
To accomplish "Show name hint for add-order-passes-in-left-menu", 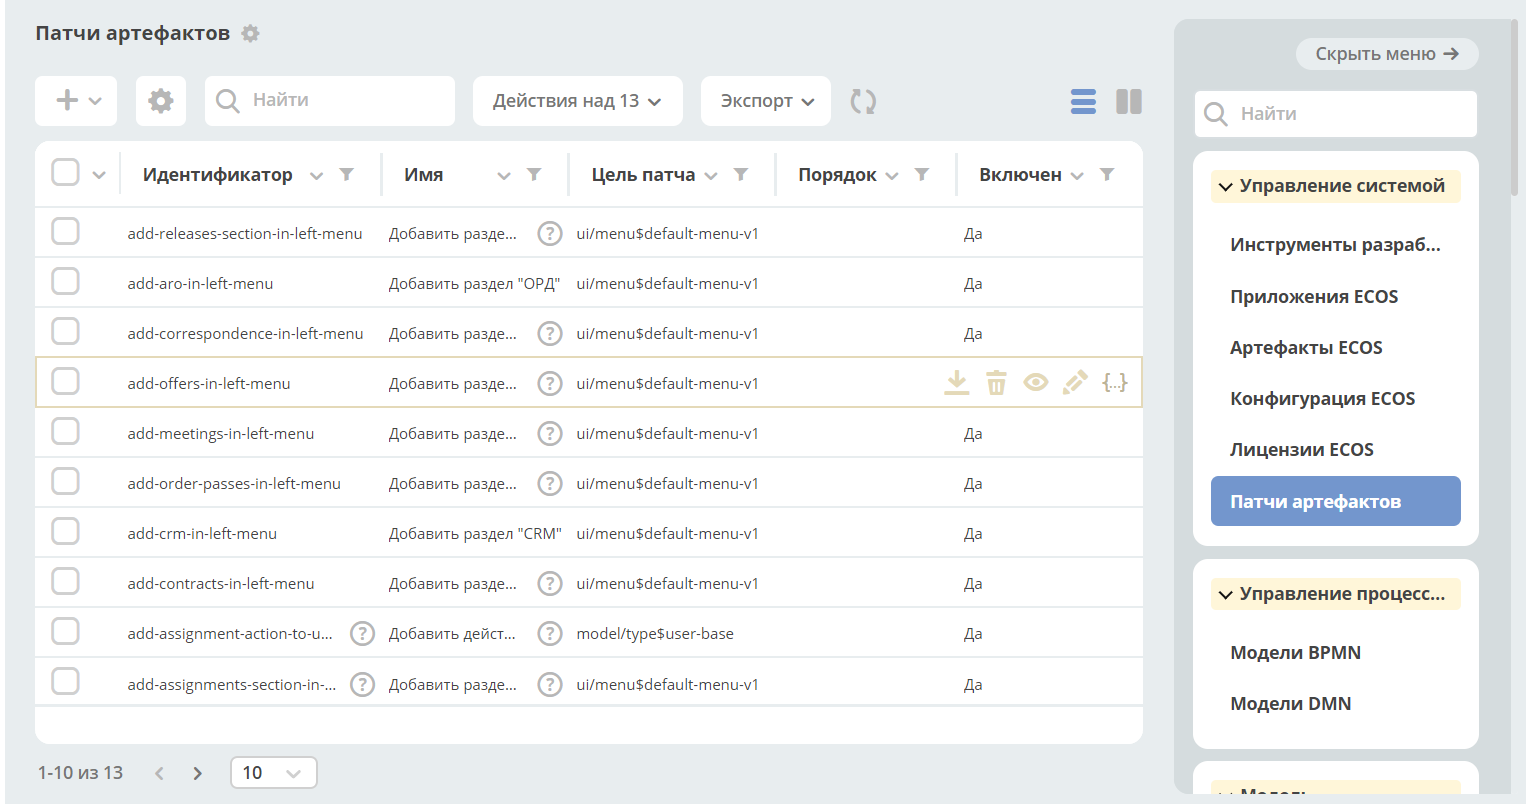I will click(550, 483).
